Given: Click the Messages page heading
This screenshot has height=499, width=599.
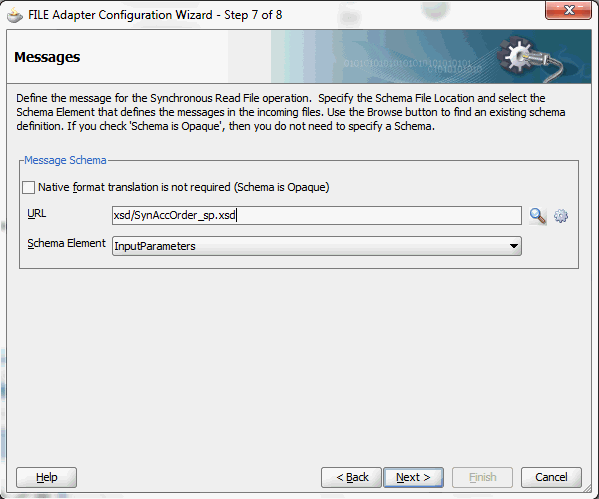Looking at the screenshot, I should coord(47,57).
